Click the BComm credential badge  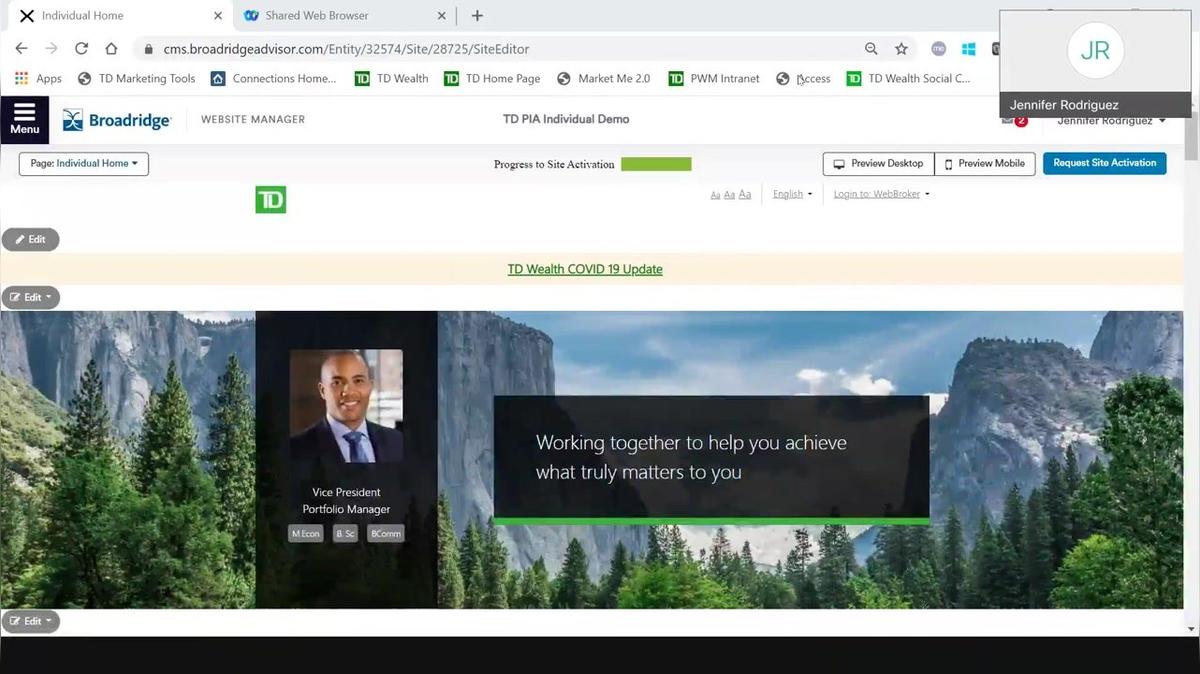coord(386,534)
